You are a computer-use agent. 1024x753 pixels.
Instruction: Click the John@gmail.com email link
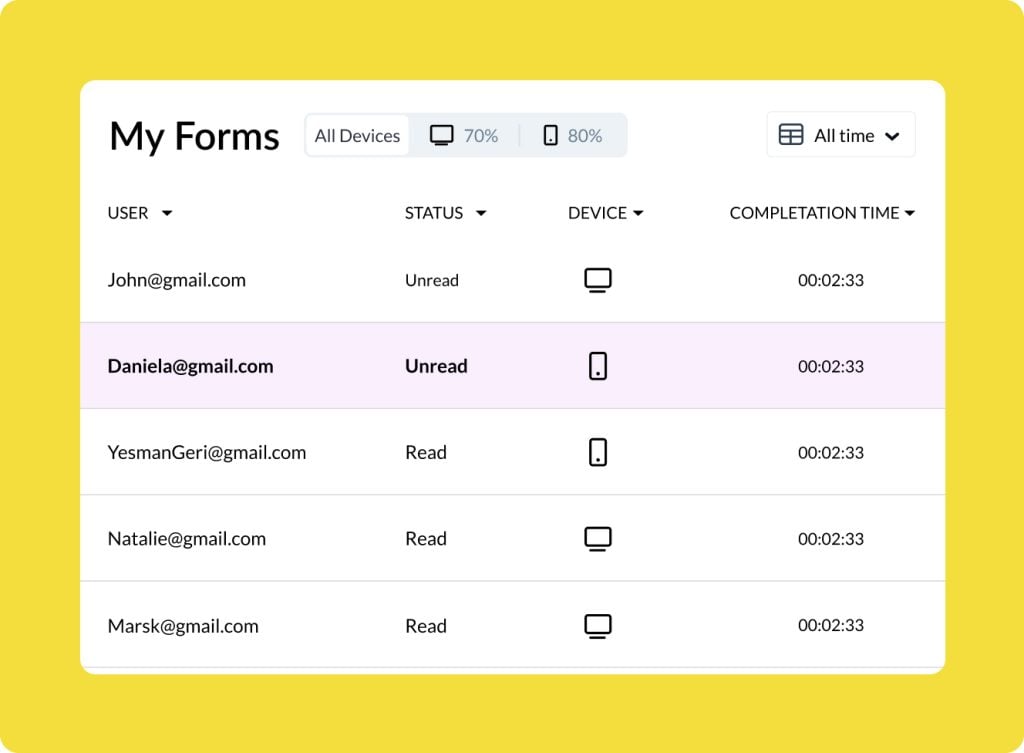177,280
